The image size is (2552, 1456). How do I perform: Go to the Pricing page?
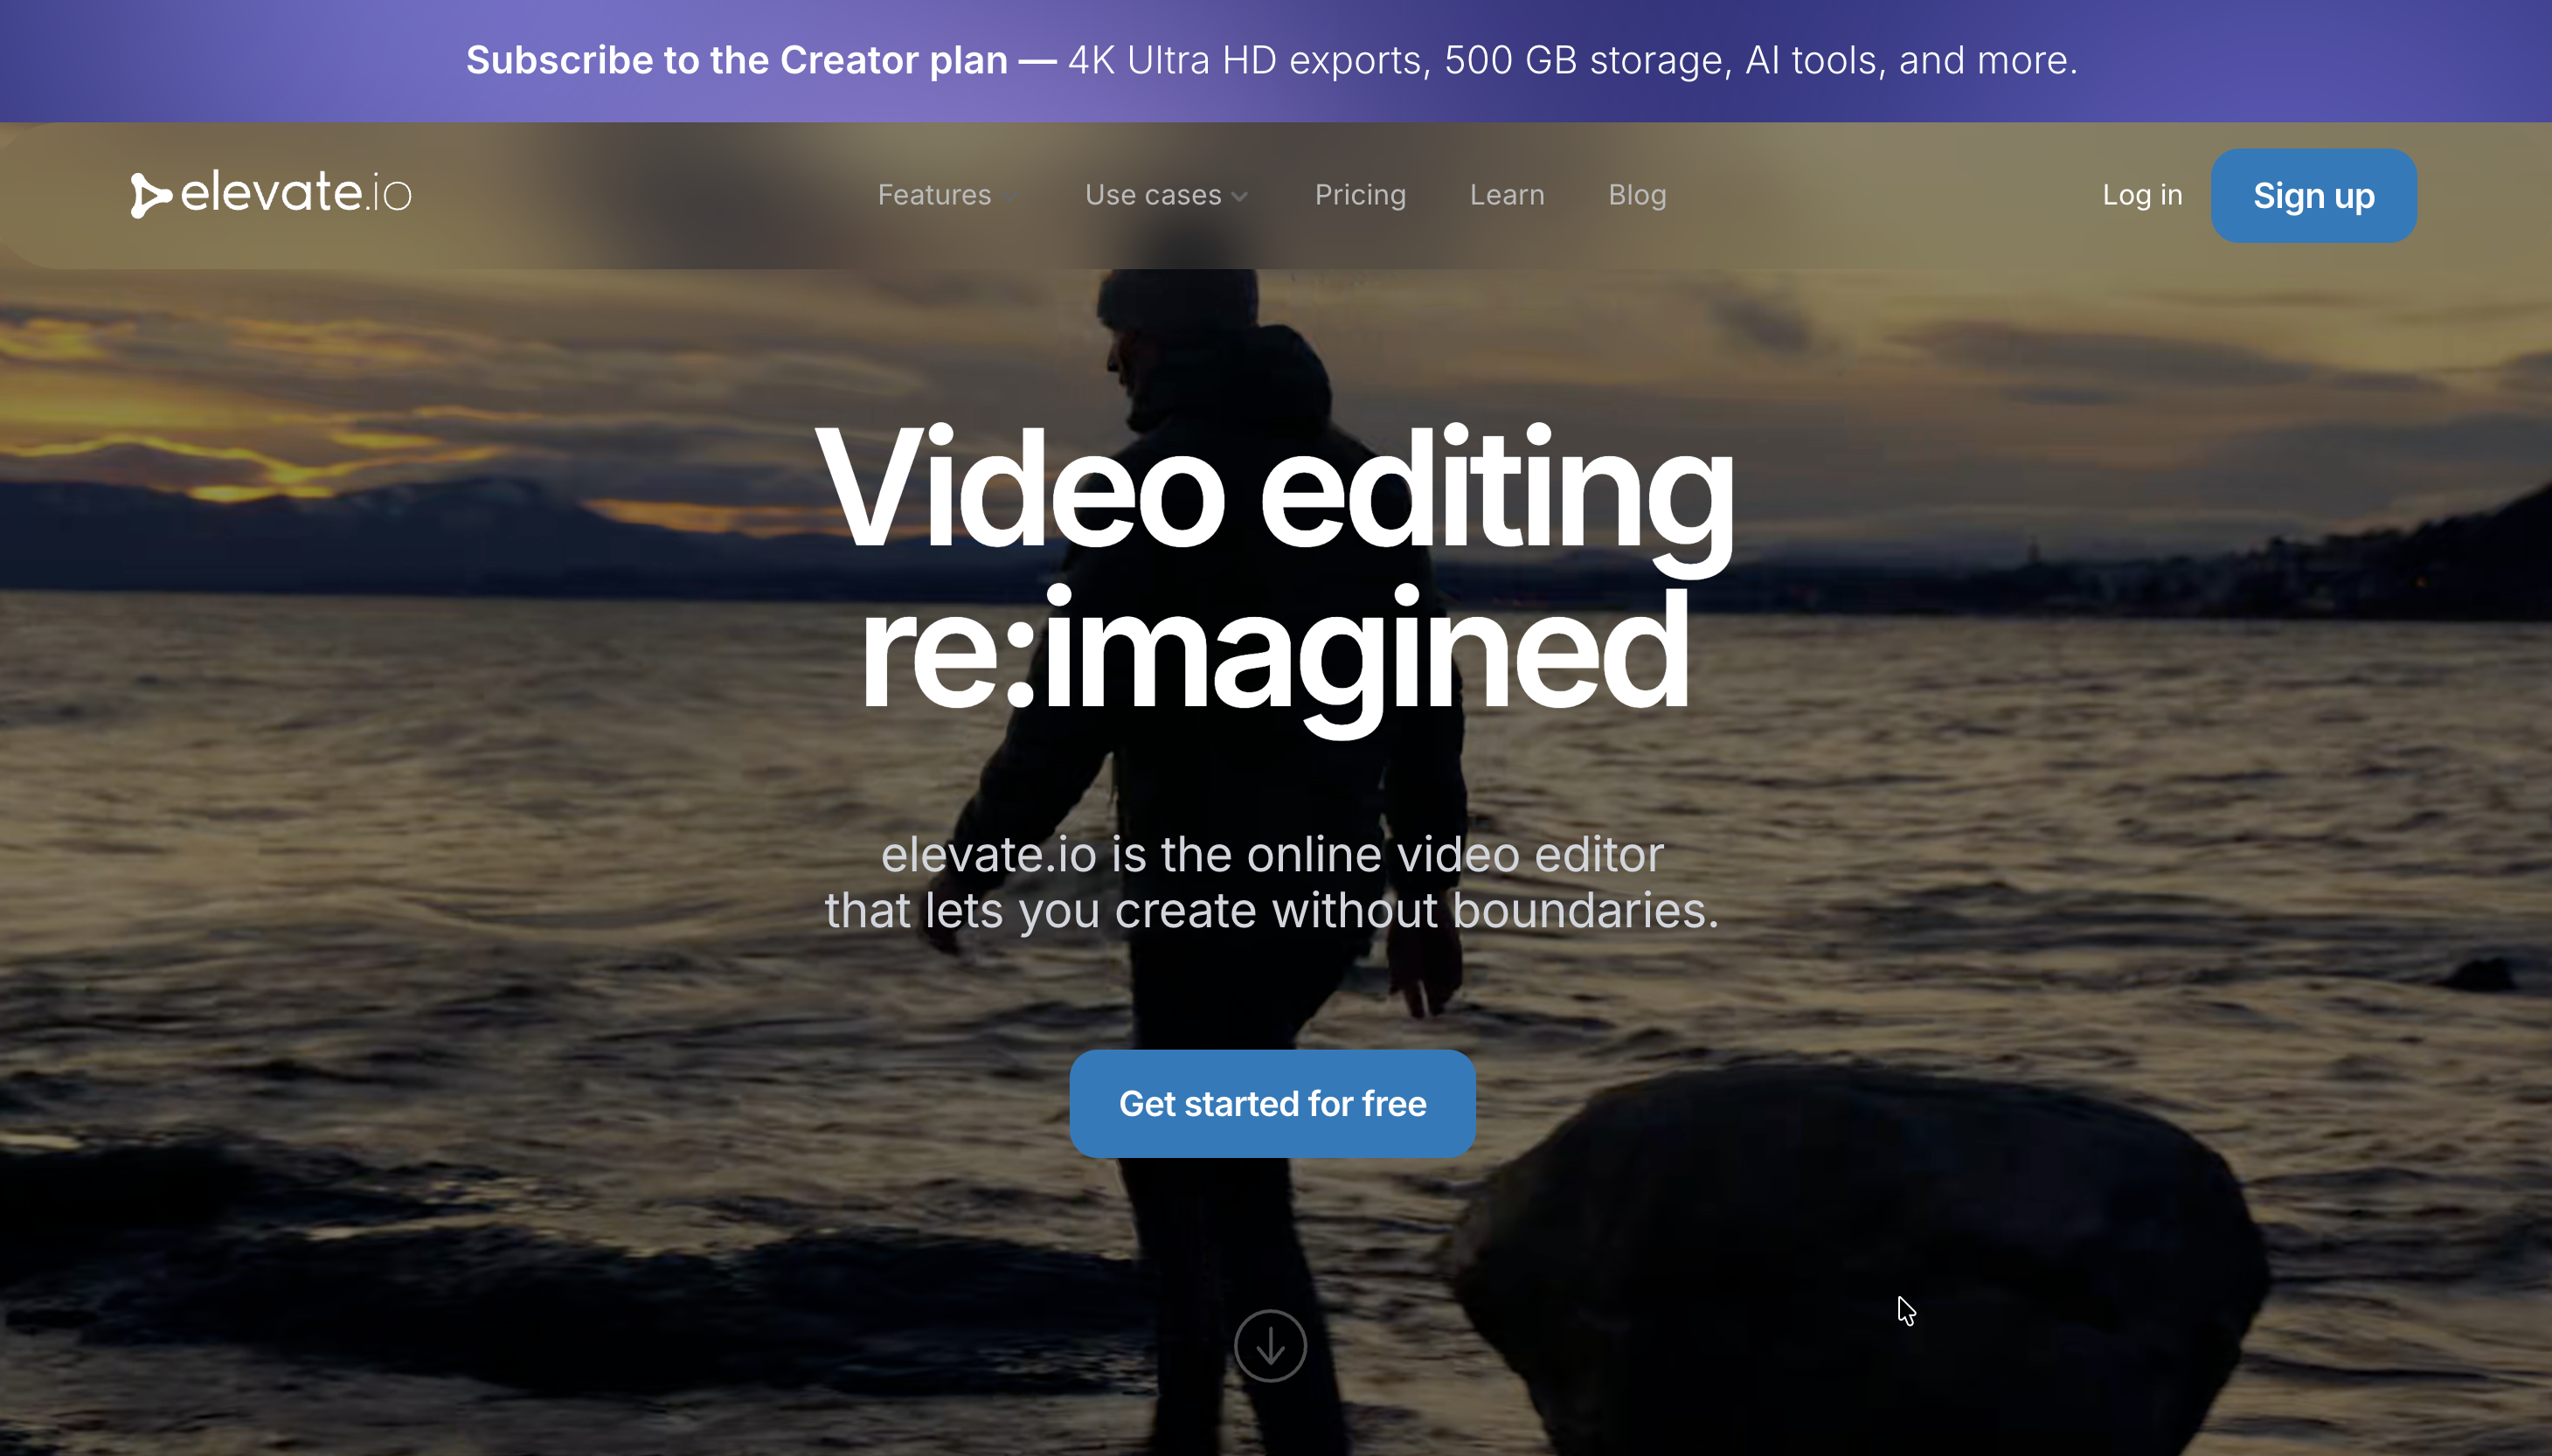tap(1360, 195)
